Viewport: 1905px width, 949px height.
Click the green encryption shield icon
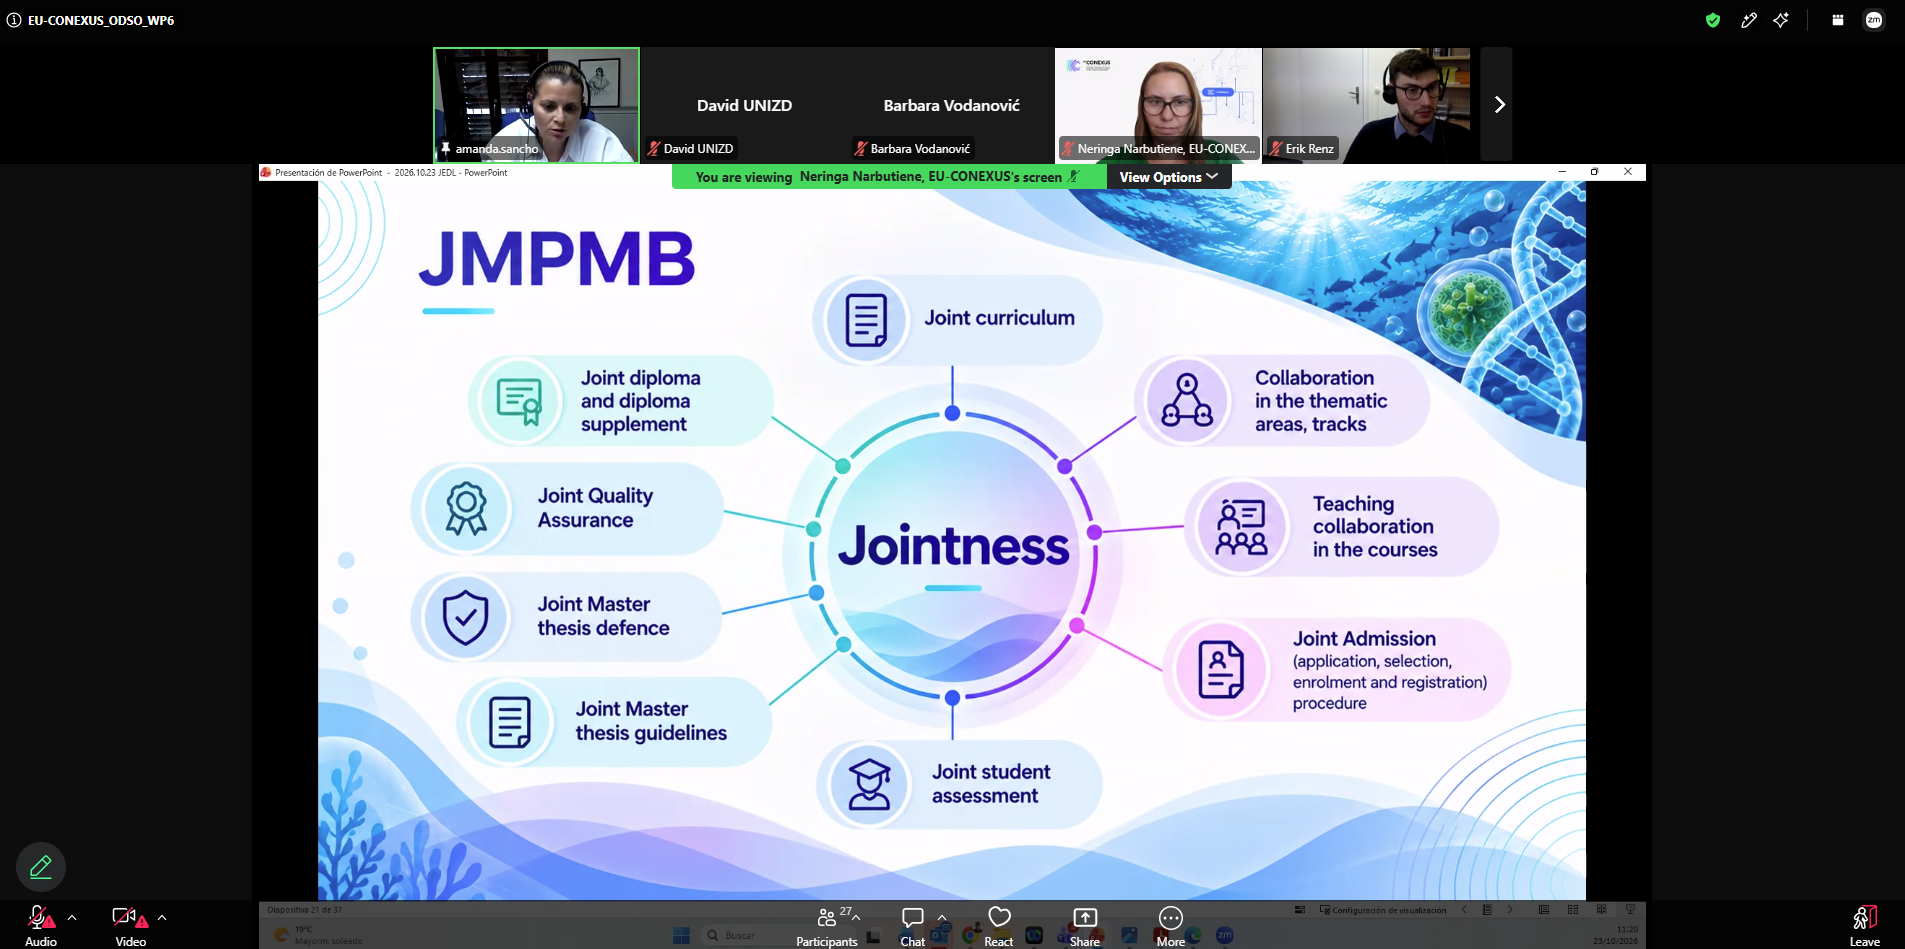[x=1713, y=20]
